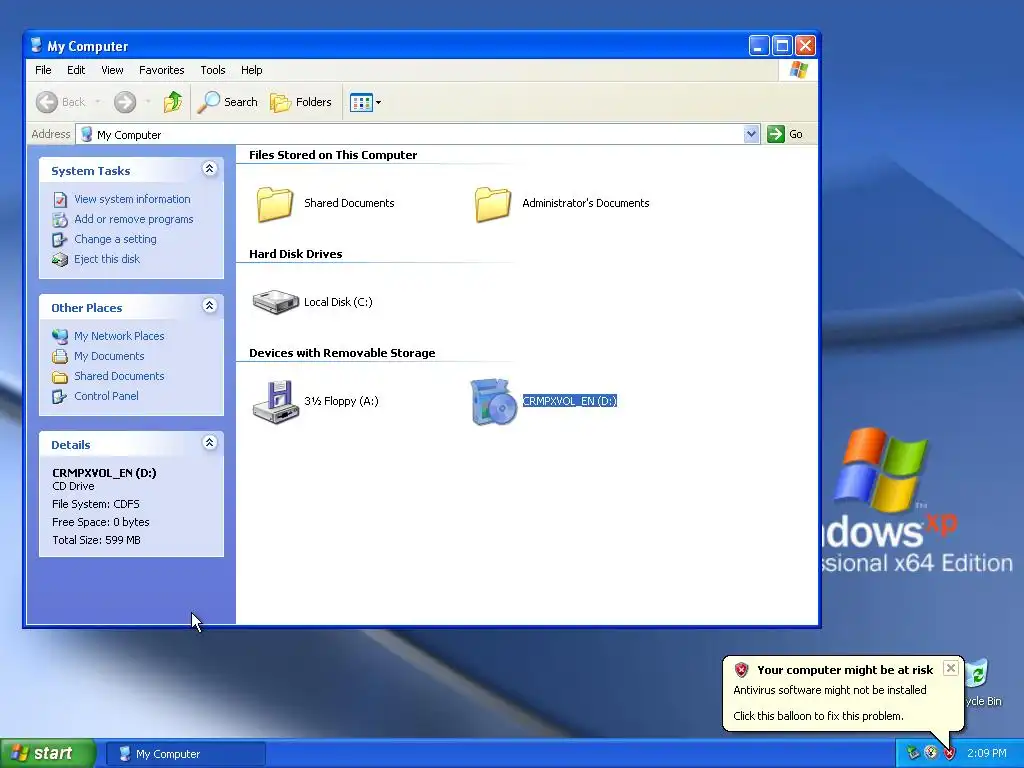The width and height of the screenshot is (1024, 768).
Task: Click My Network Places link
Action: [x=120, y=336]
